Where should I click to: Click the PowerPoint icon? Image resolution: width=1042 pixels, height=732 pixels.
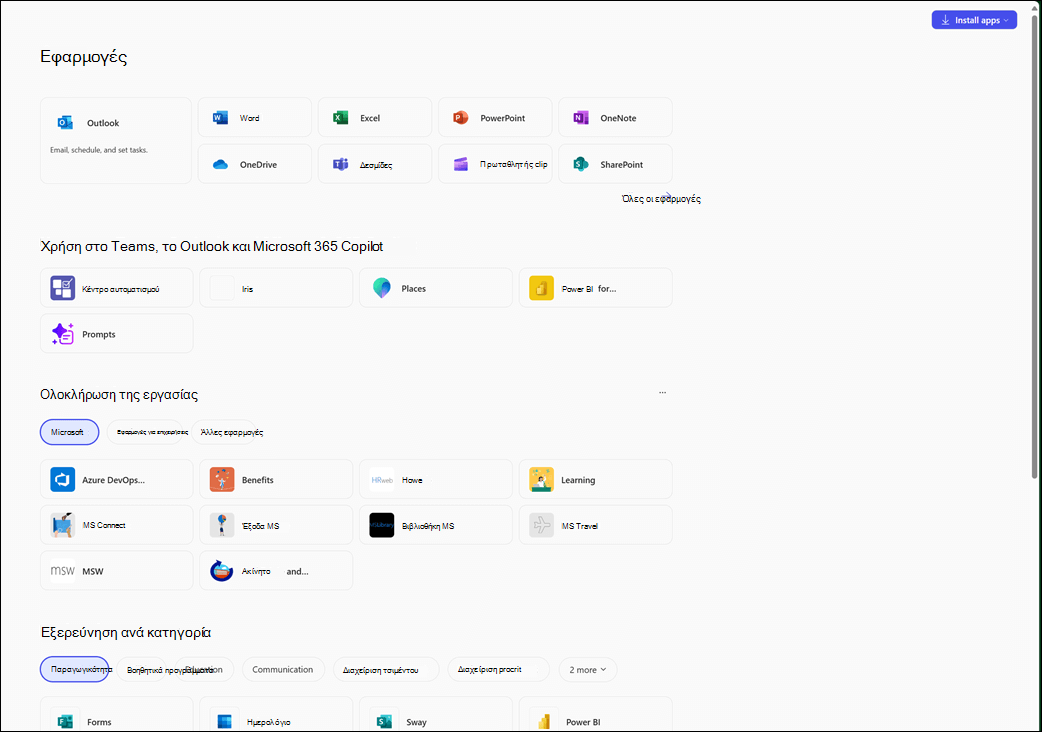coord(461,118)
